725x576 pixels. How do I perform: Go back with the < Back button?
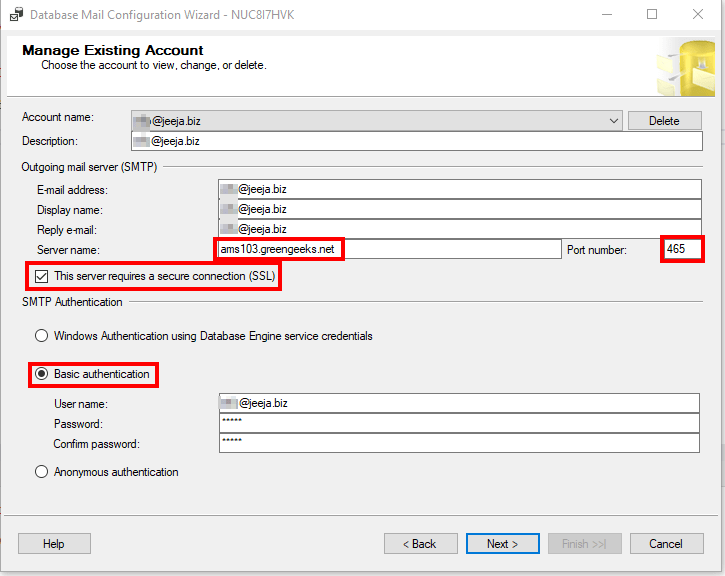[420, 544]
